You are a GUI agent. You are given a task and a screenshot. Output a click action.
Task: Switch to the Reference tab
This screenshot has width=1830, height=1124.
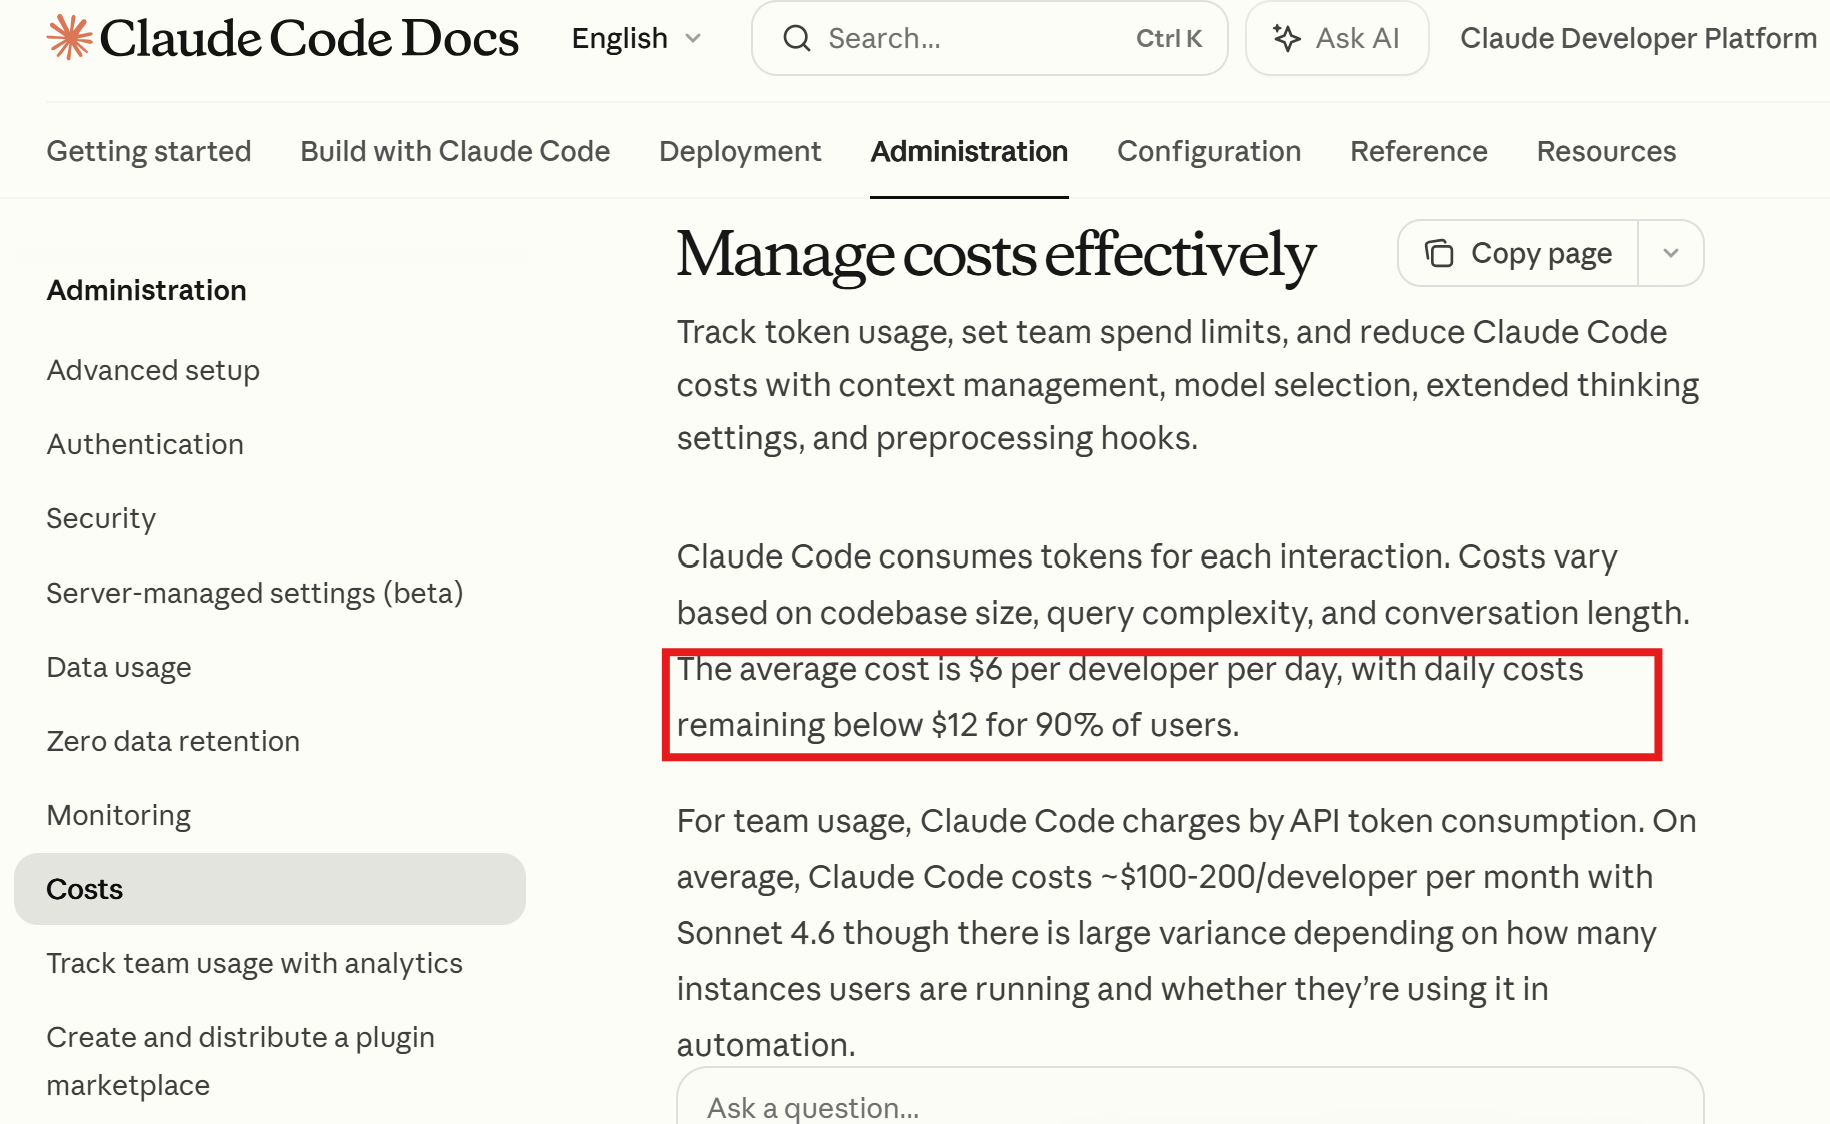tap(1418, 151)
